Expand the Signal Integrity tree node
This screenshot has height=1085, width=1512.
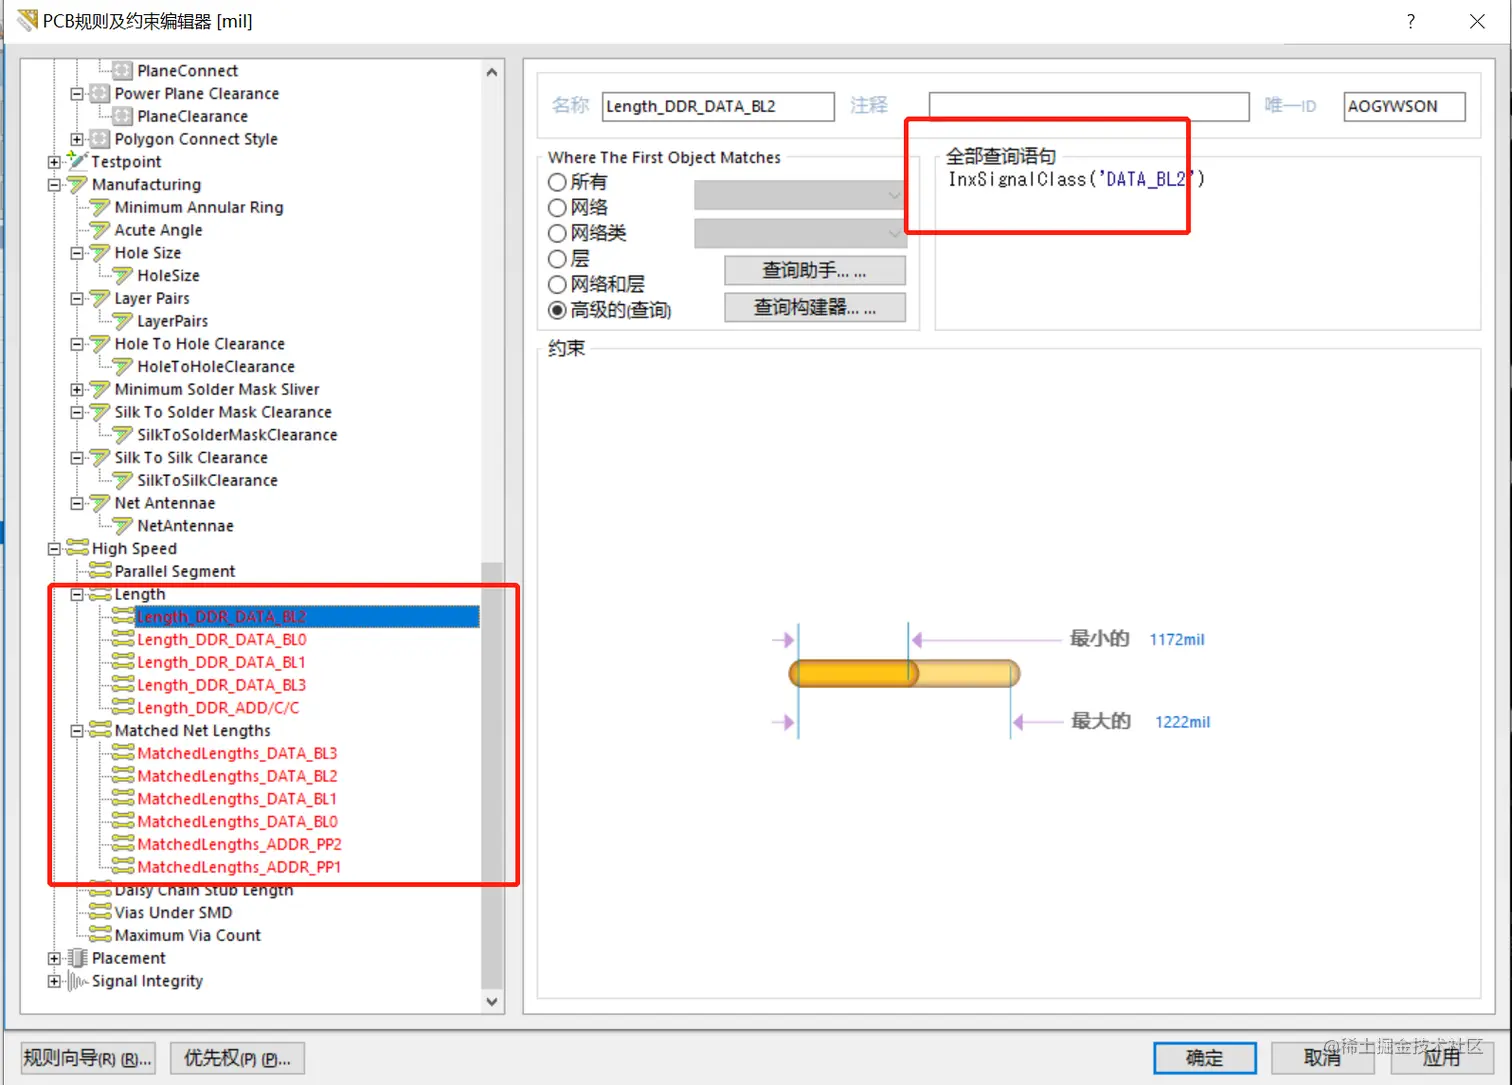[54, 982]
